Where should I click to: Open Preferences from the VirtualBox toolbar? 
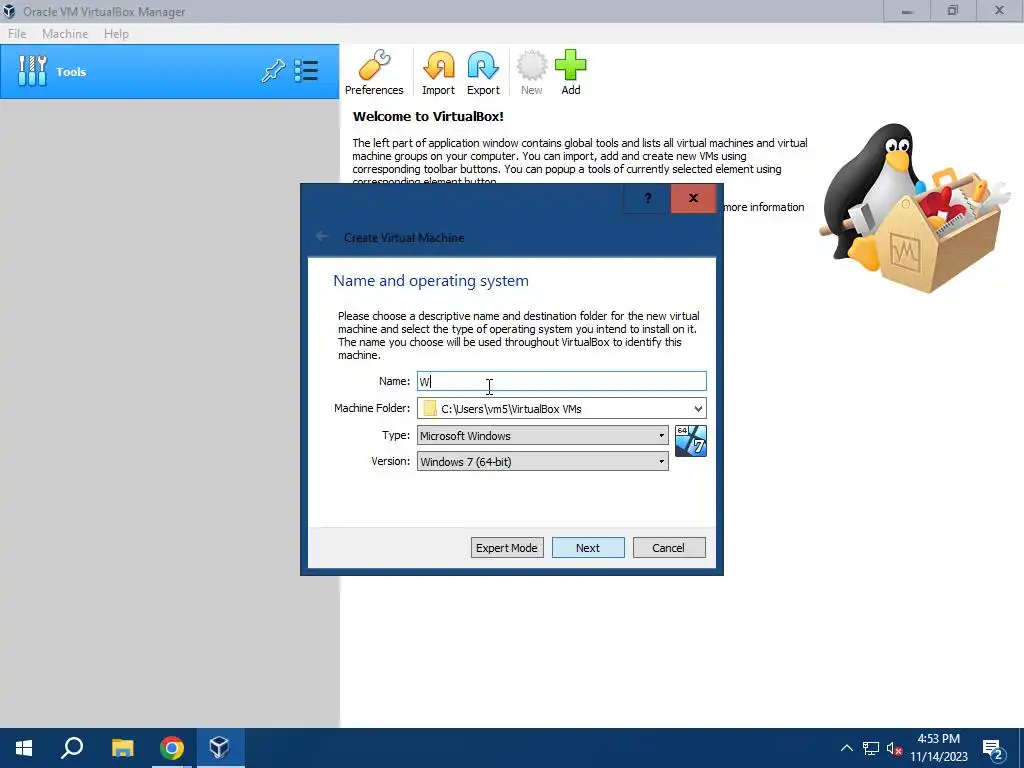374,72
